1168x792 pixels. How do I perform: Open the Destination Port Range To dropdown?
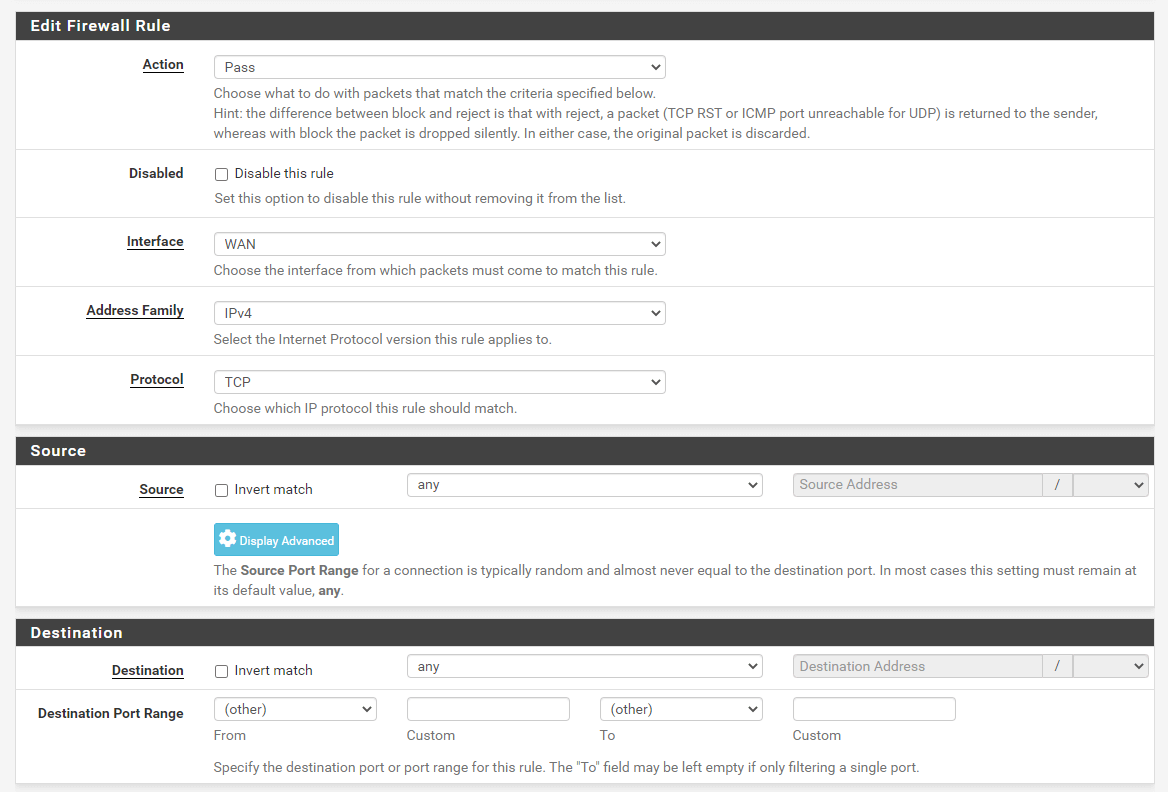click(680, 708)
